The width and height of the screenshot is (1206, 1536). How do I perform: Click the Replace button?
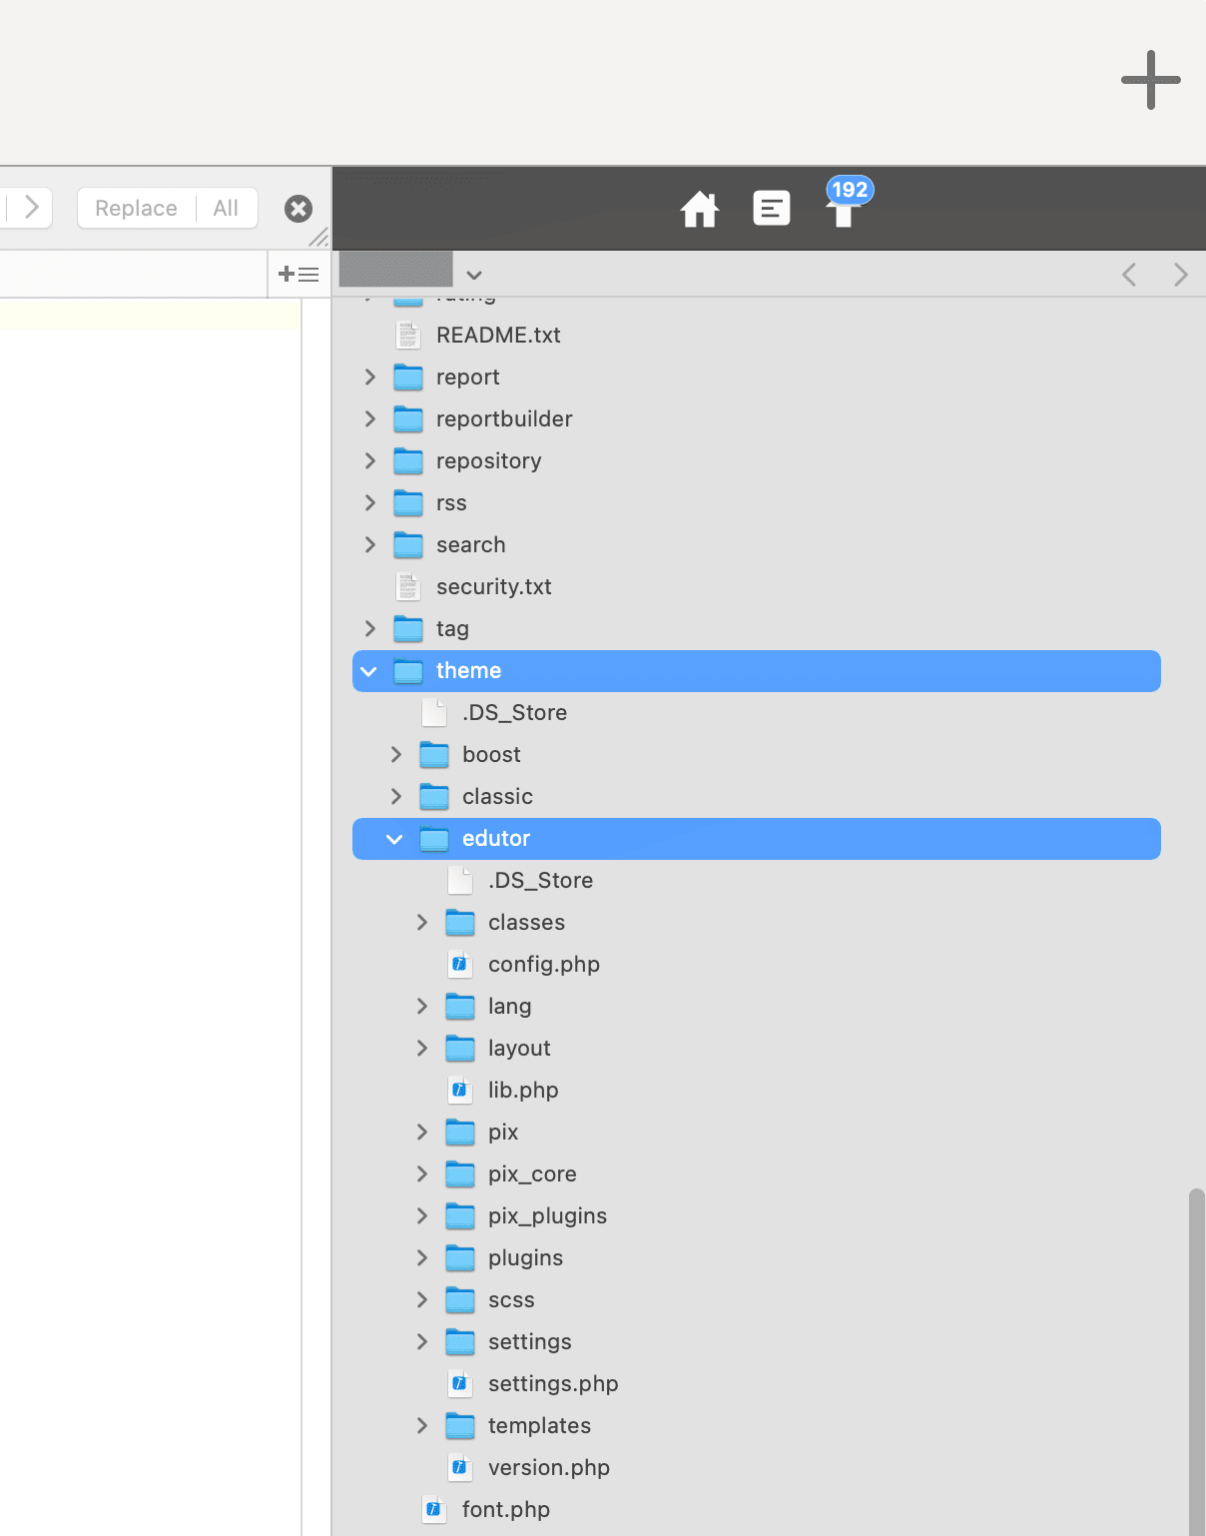pos(135,208)
